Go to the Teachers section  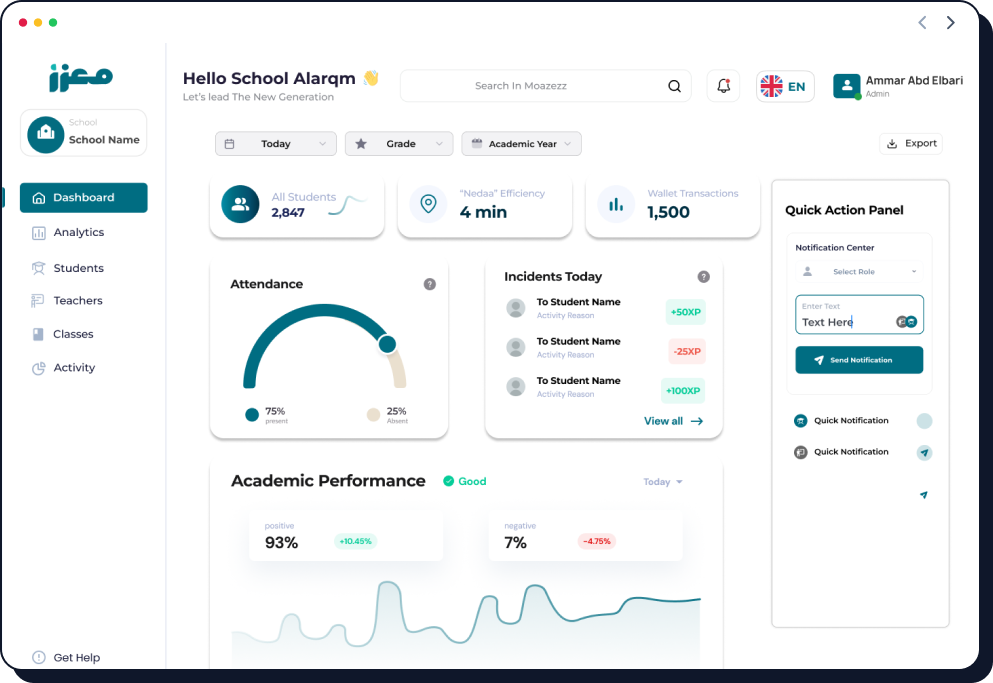pos(73,300)
